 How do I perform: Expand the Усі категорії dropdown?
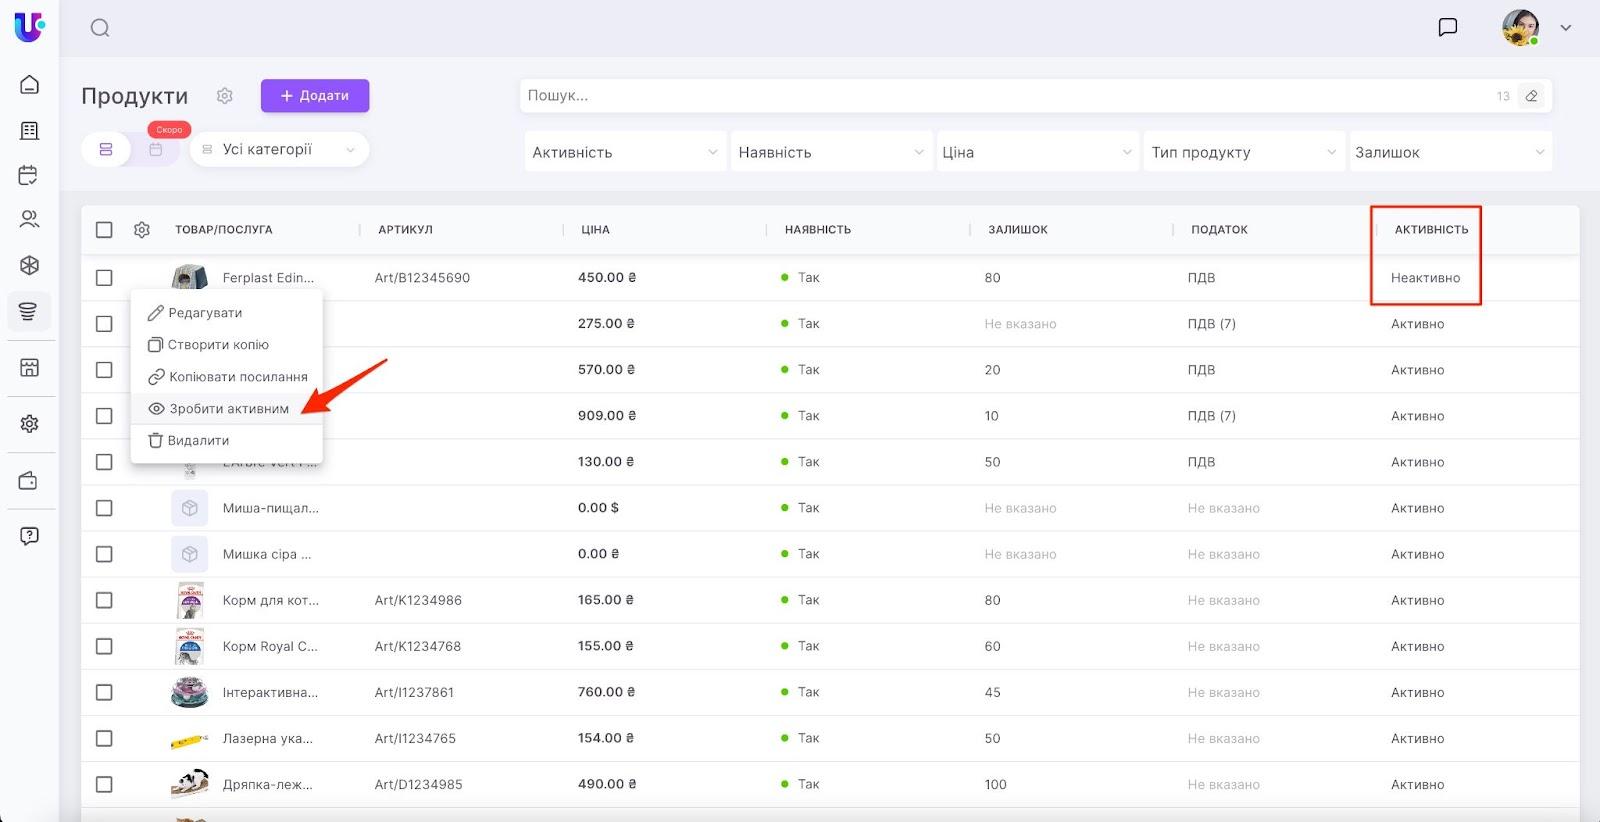click(x=279, y=150)
